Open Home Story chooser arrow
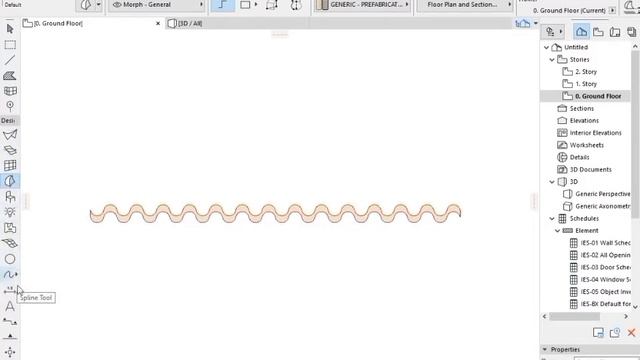The image size is (640, 360). (612, 10)
